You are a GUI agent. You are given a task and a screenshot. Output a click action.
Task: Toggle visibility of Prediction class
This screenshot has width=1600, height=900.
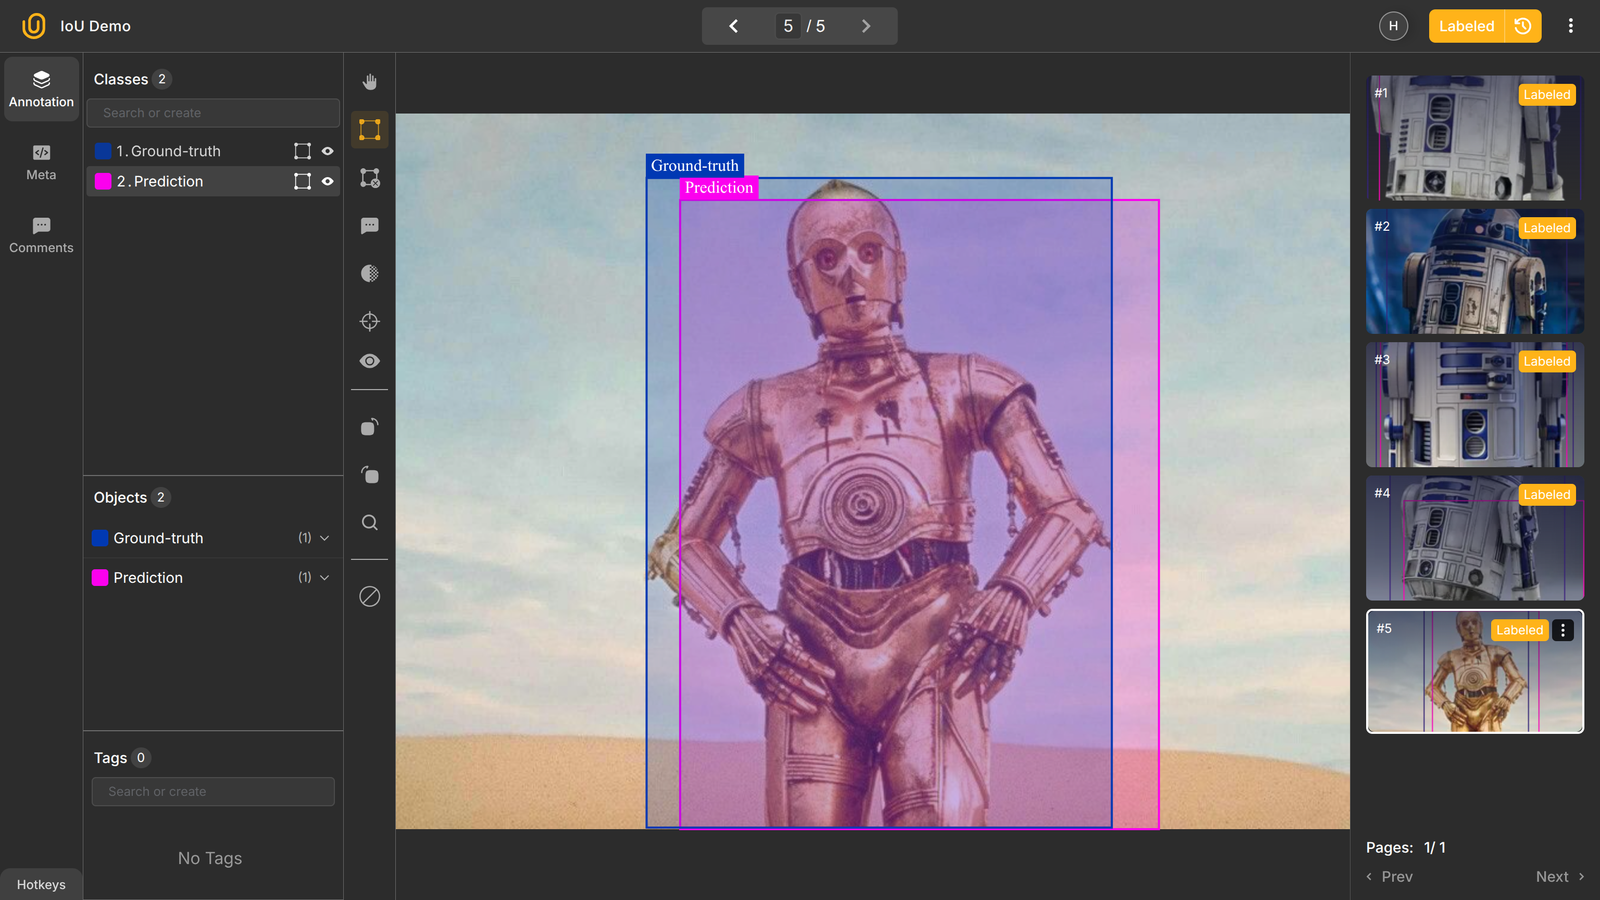click(x=327, y=181)
